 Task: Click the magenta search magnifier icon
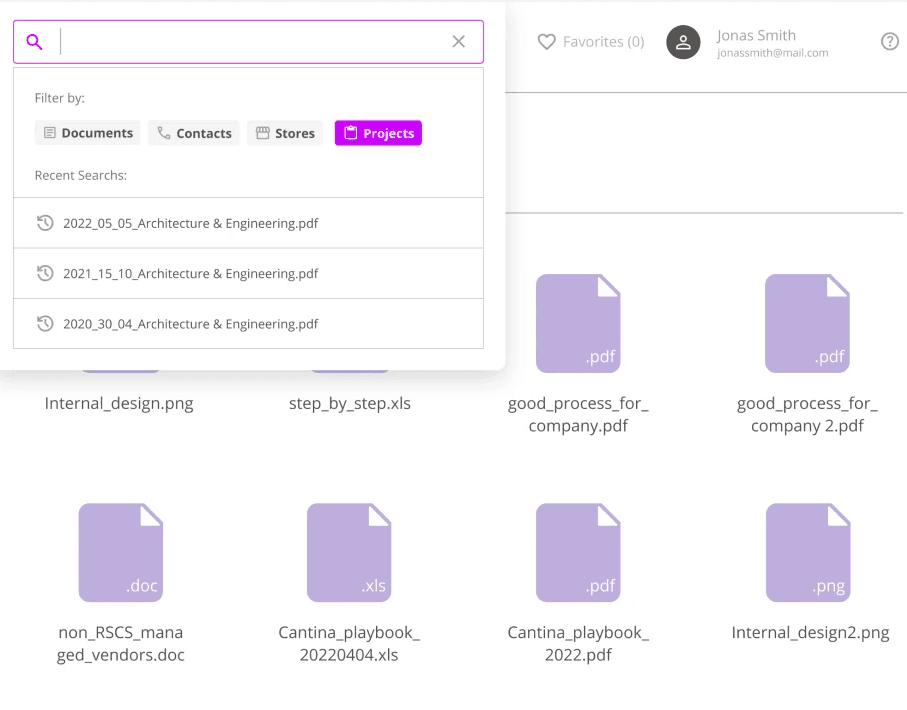[34, 42]
